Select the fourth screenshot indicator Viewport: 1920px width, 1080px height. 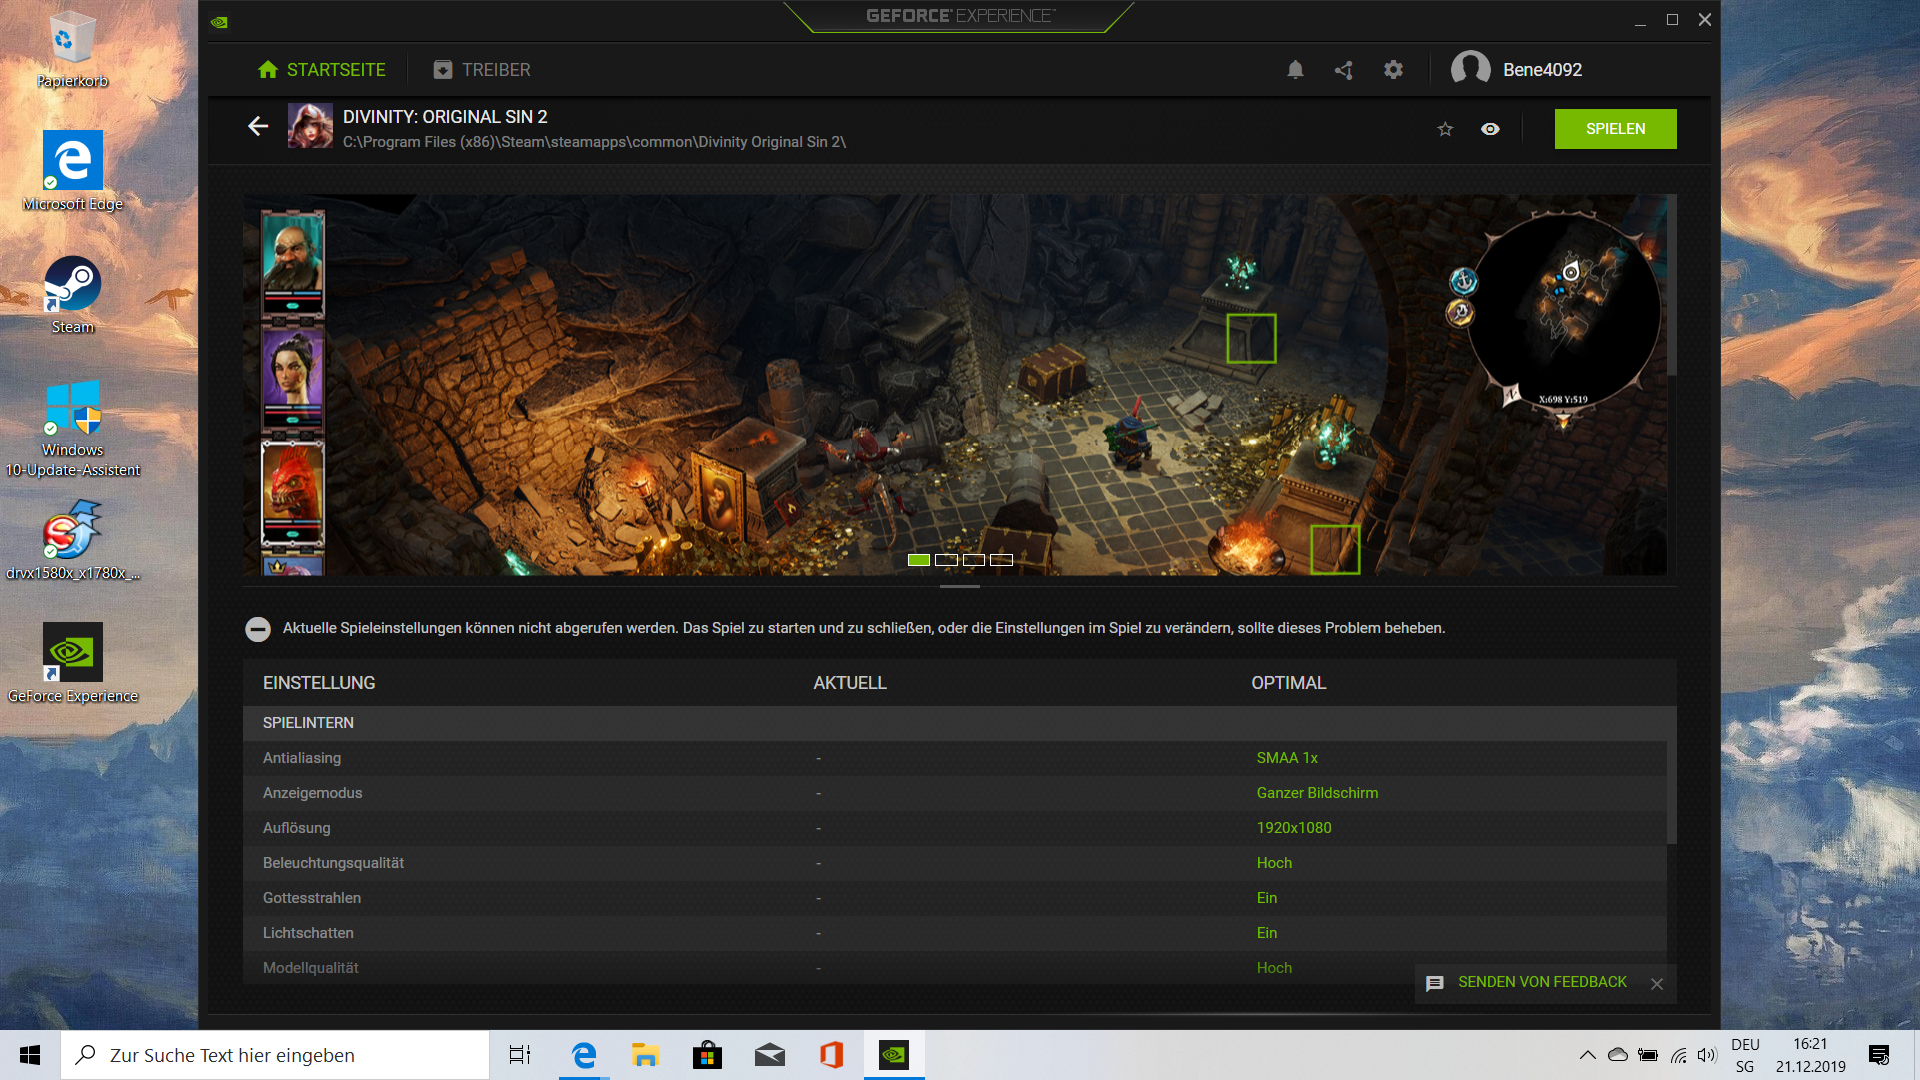click(1001, 560)
